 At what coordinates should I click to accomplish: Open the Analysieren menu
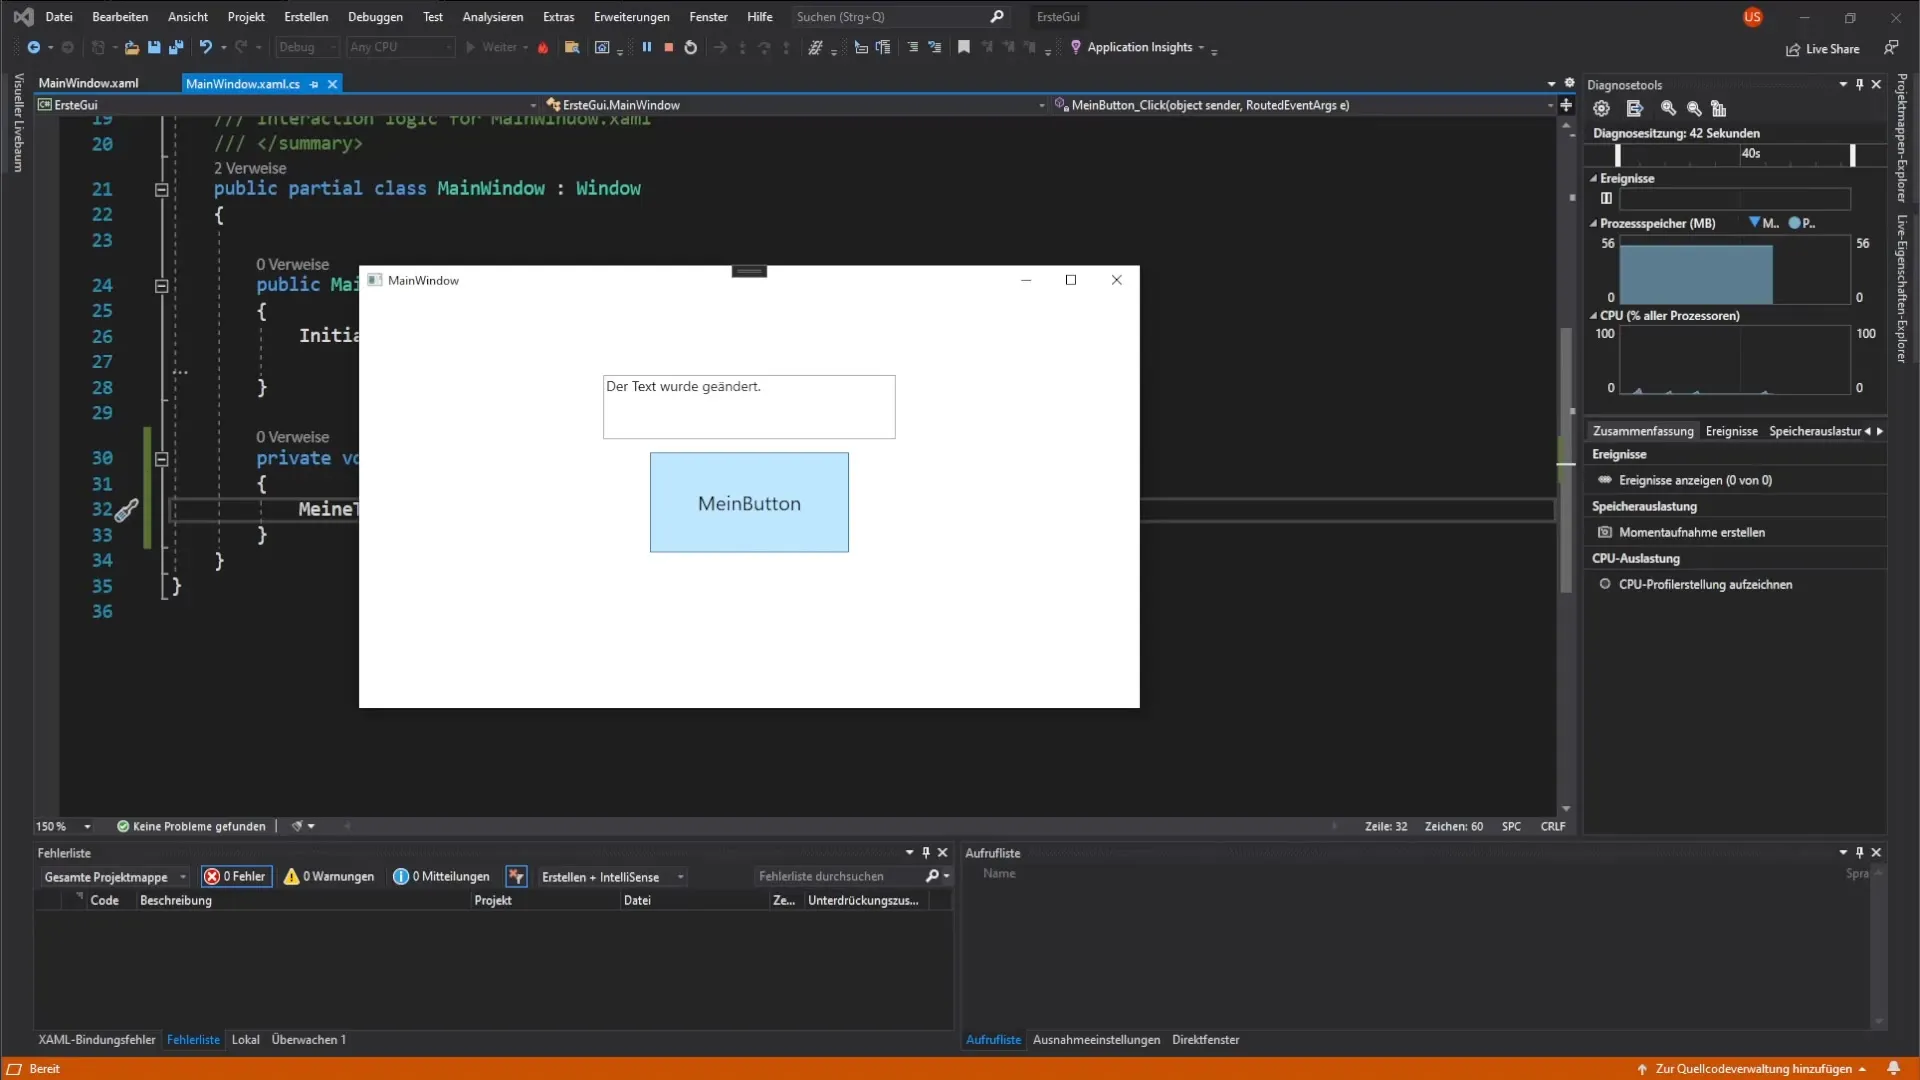[492, 17]
